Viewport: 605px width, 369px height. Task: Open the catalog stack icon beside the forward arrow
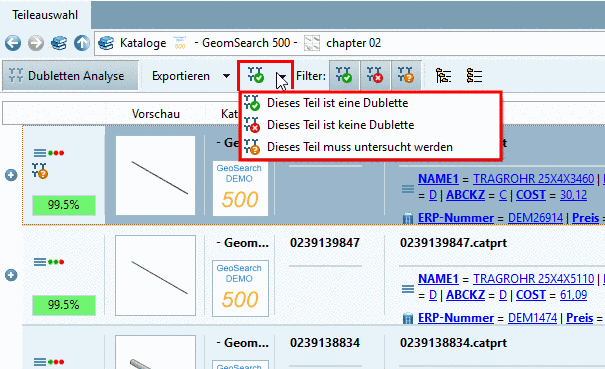(x=59, y=43)
